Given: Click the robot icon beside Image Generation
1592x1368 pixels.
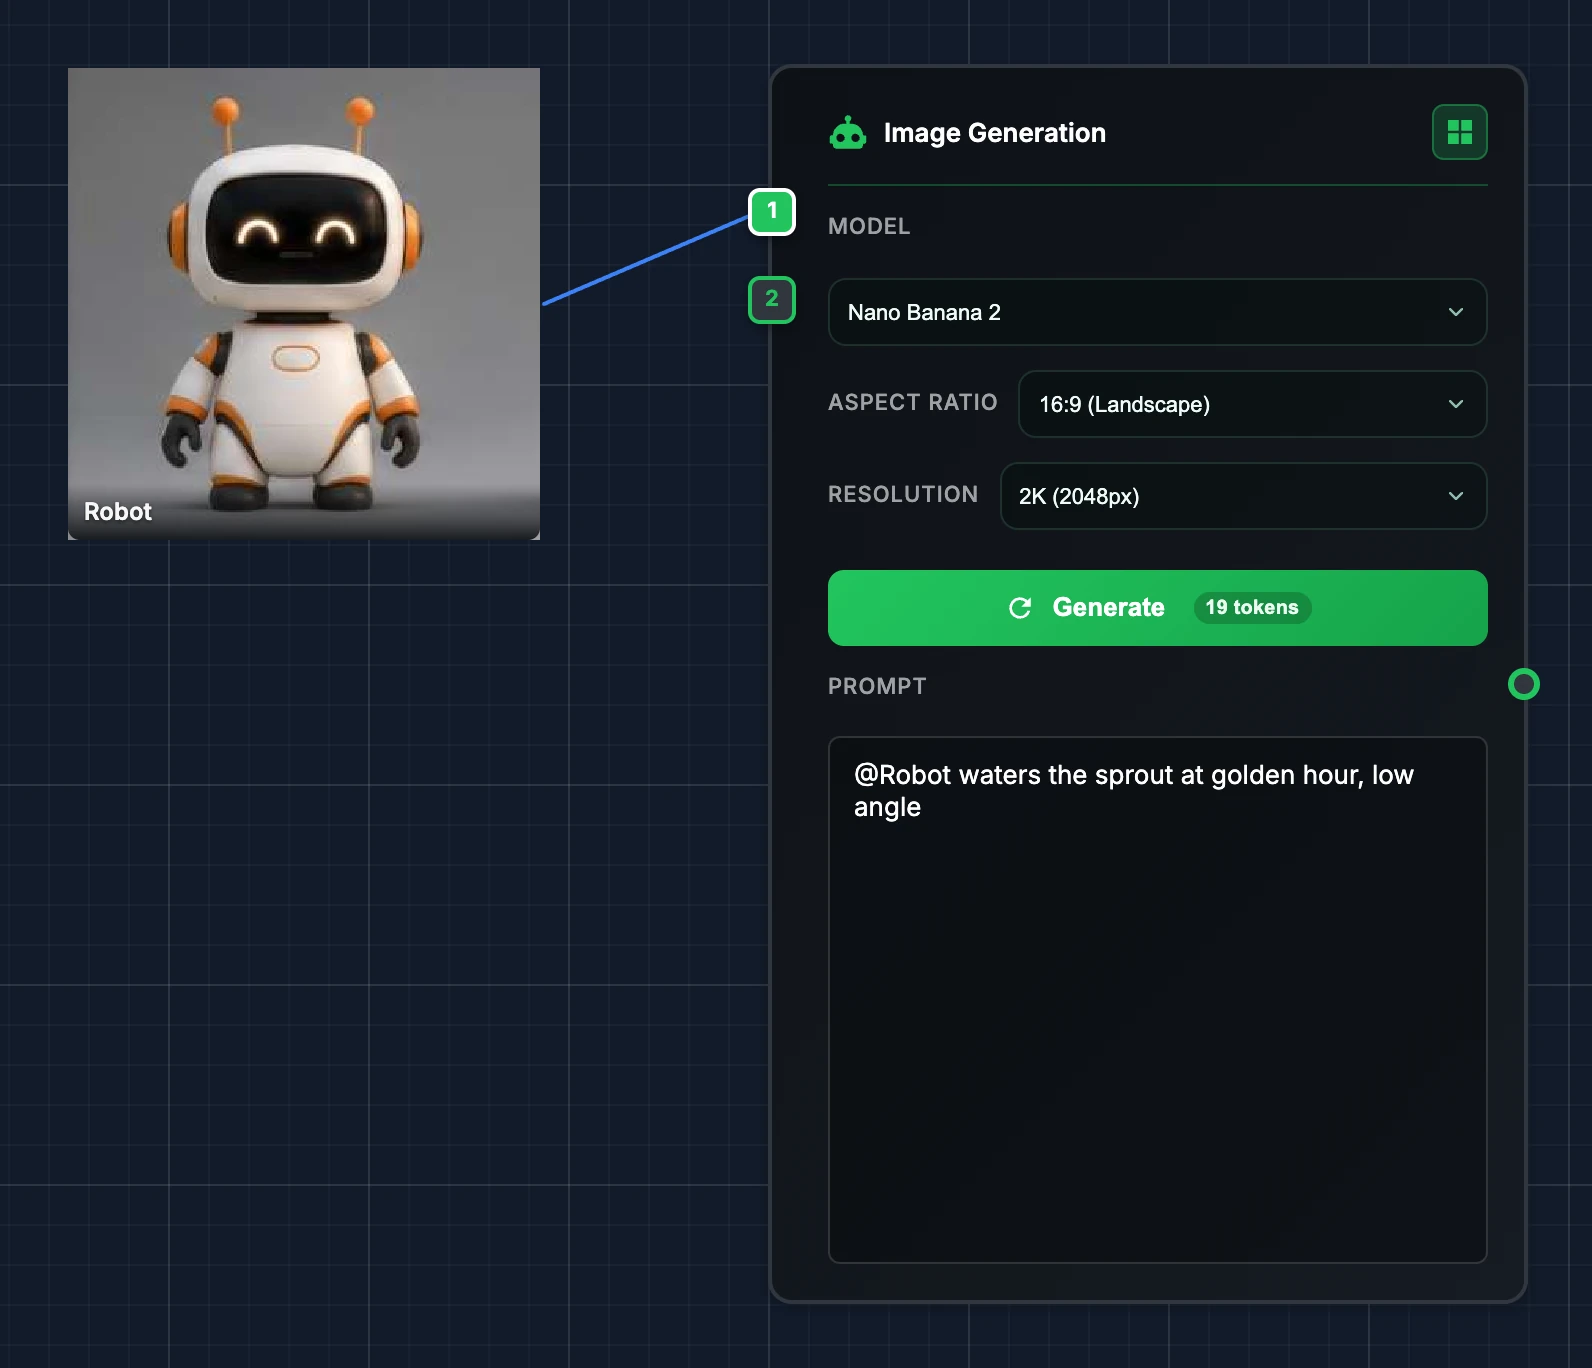Looking at the screenshot, I should click(848, 133).
